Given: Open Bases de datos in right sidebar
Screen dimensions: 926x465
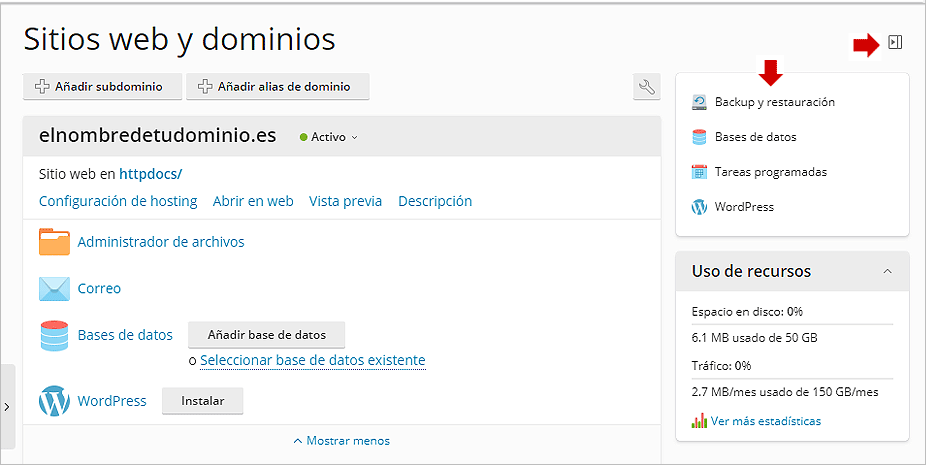Looking at the screenshot, I should tap(744, 137).
